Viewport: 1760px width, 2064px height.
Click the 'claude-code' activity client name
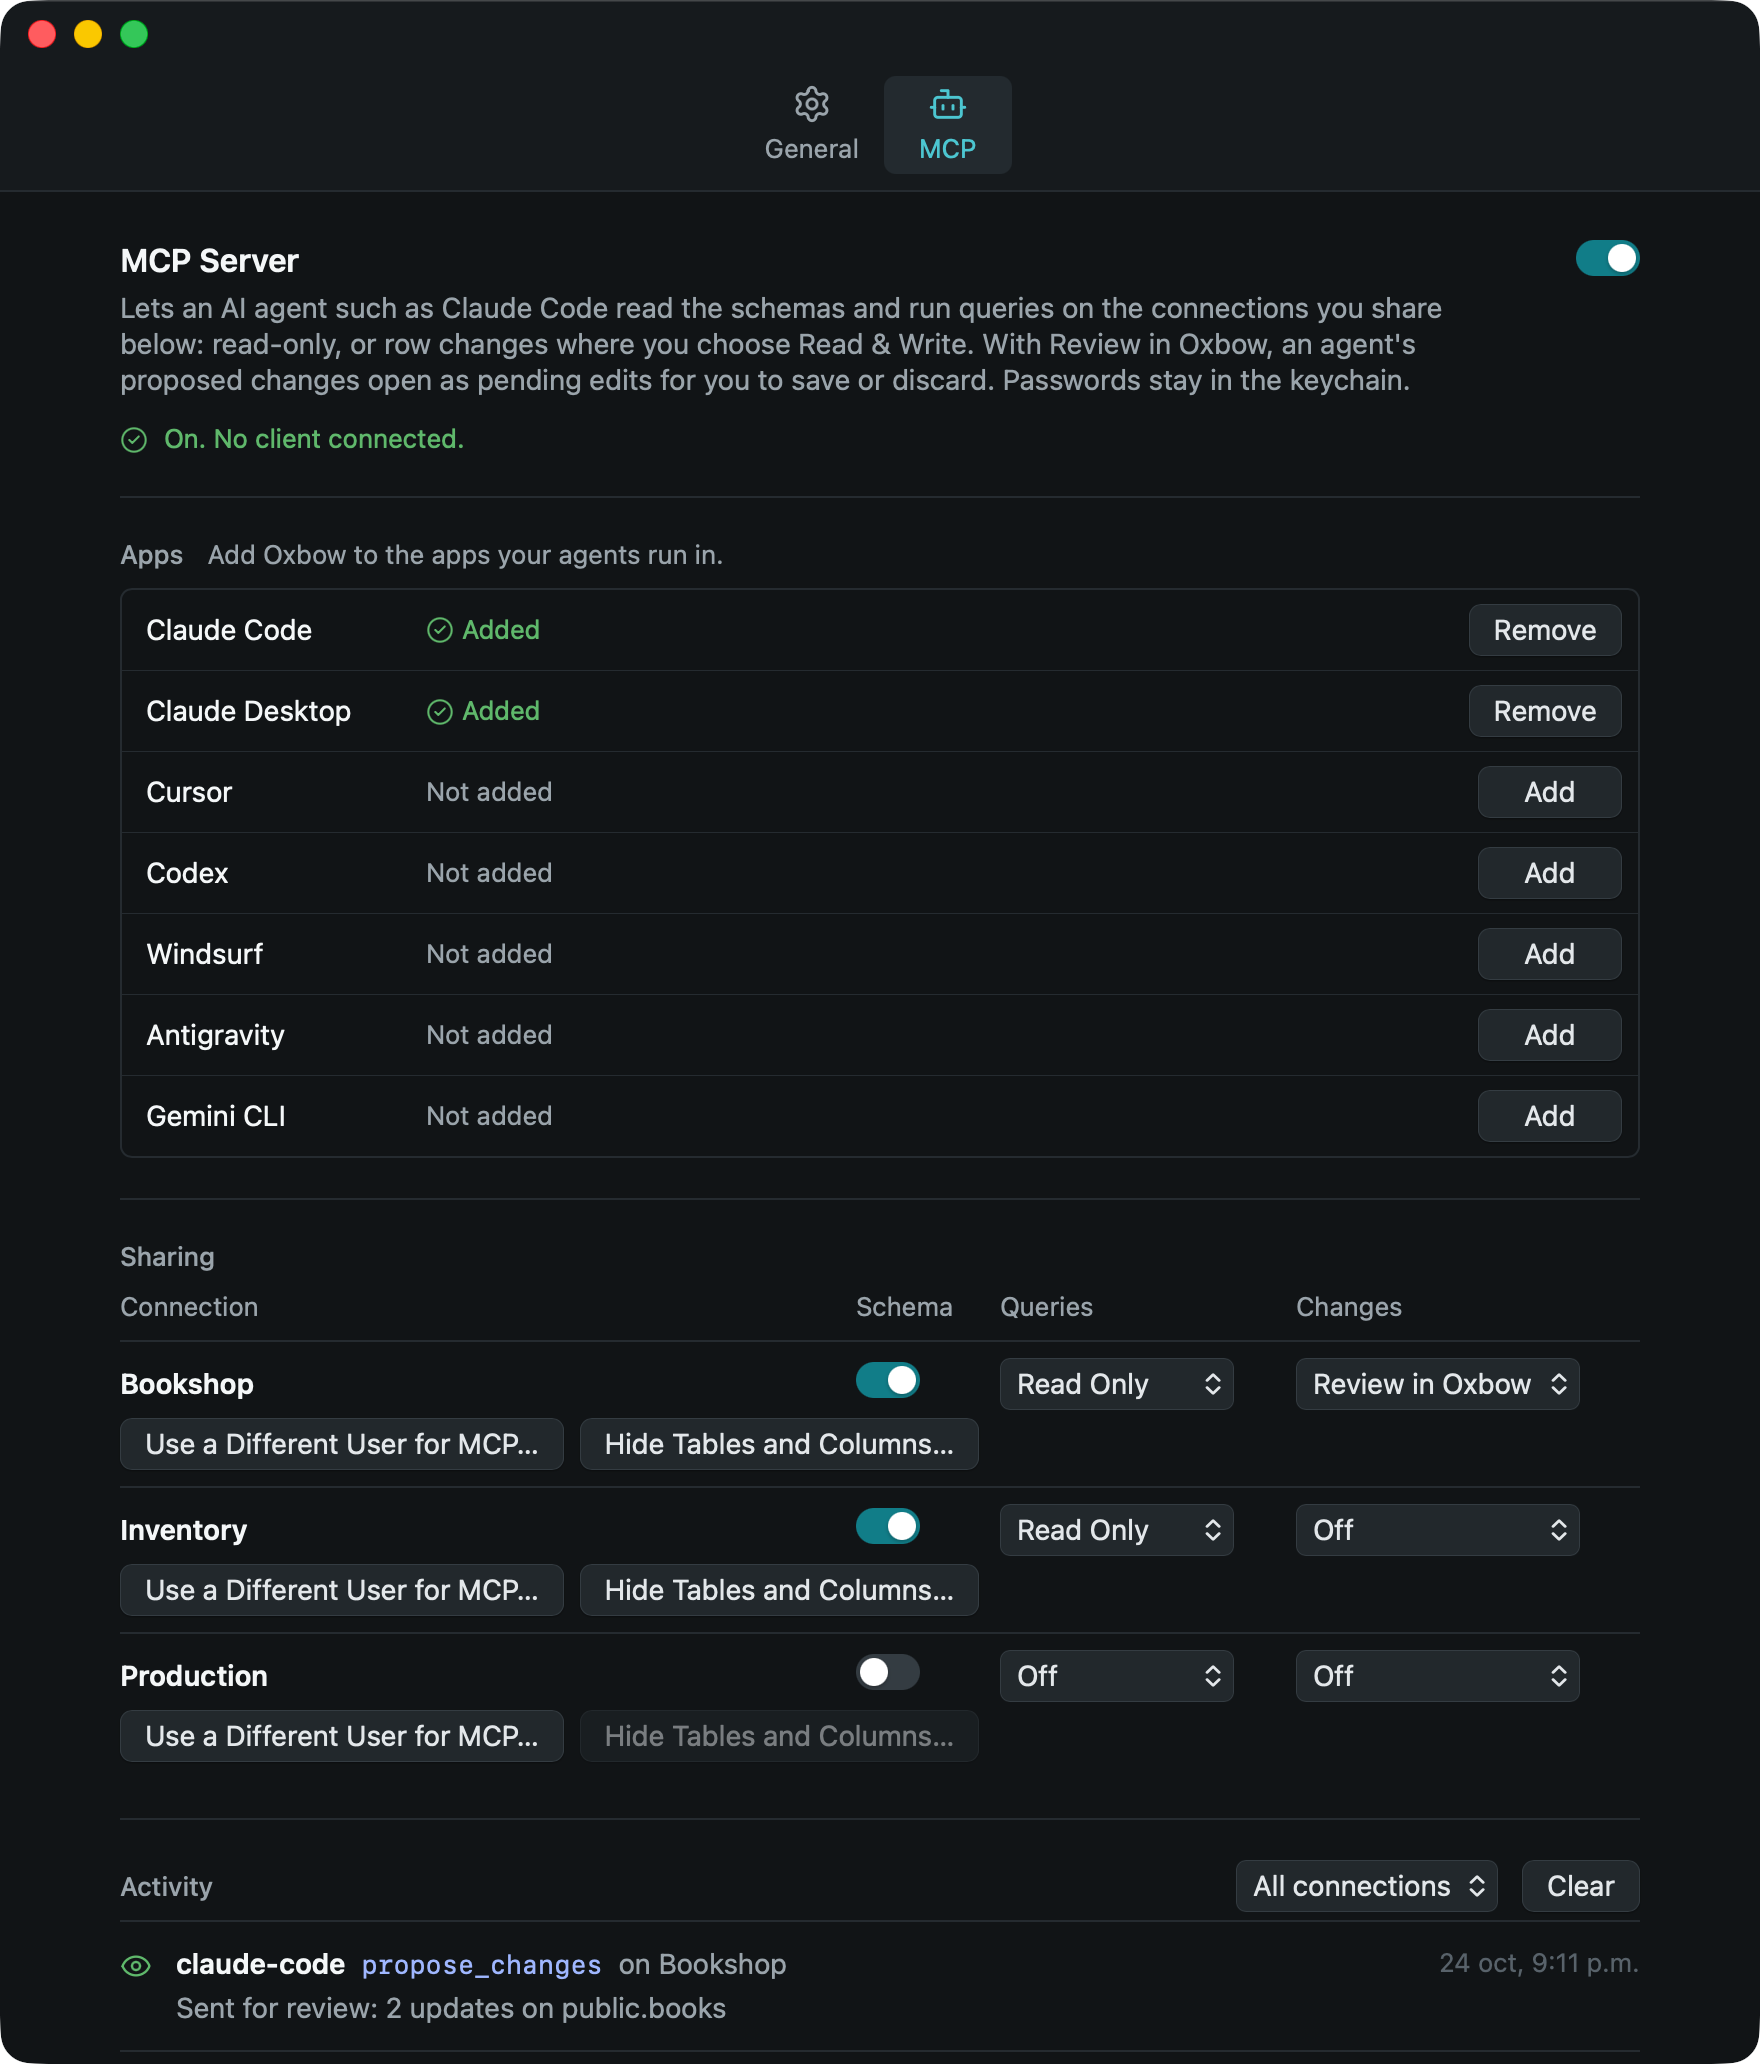pos(261,1964)
